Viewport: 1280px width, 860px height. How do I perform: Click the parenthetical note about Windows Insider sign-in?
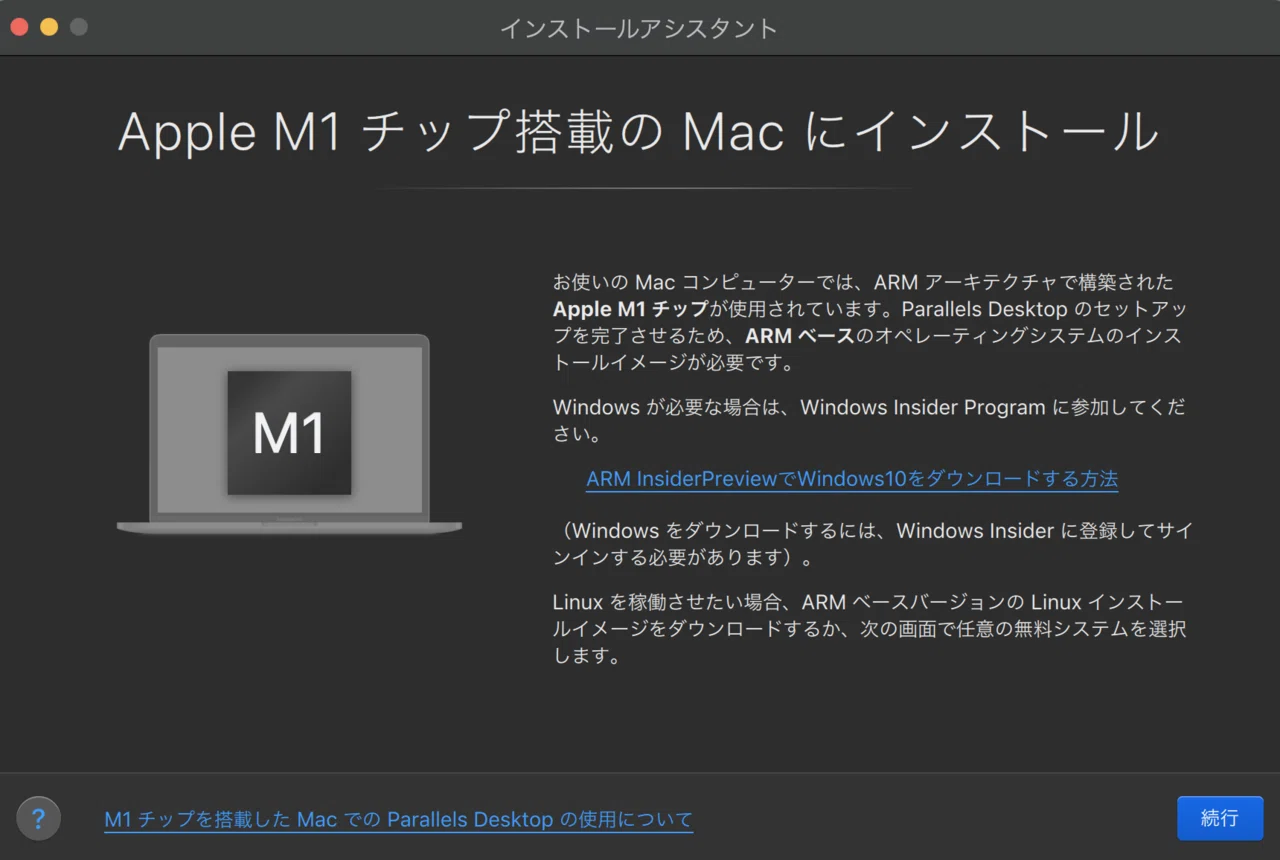click(872, 543)
